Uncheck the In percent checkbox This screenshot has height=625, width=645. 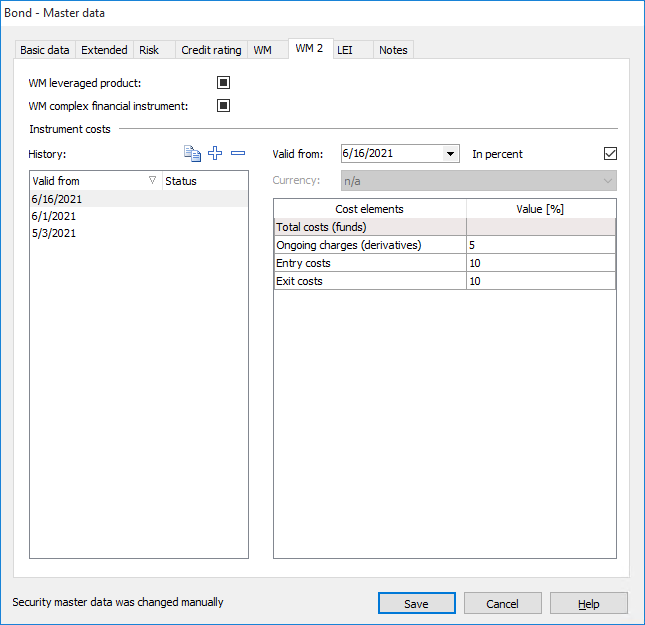click(611, 154)
